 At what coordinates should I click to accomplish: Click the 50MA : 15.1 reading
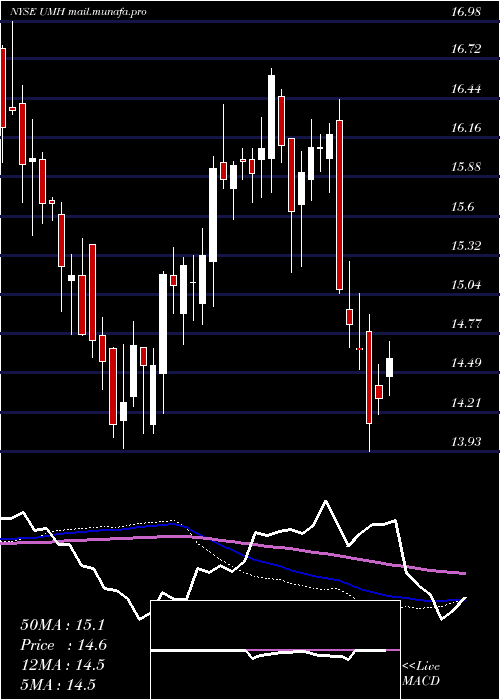62,625
